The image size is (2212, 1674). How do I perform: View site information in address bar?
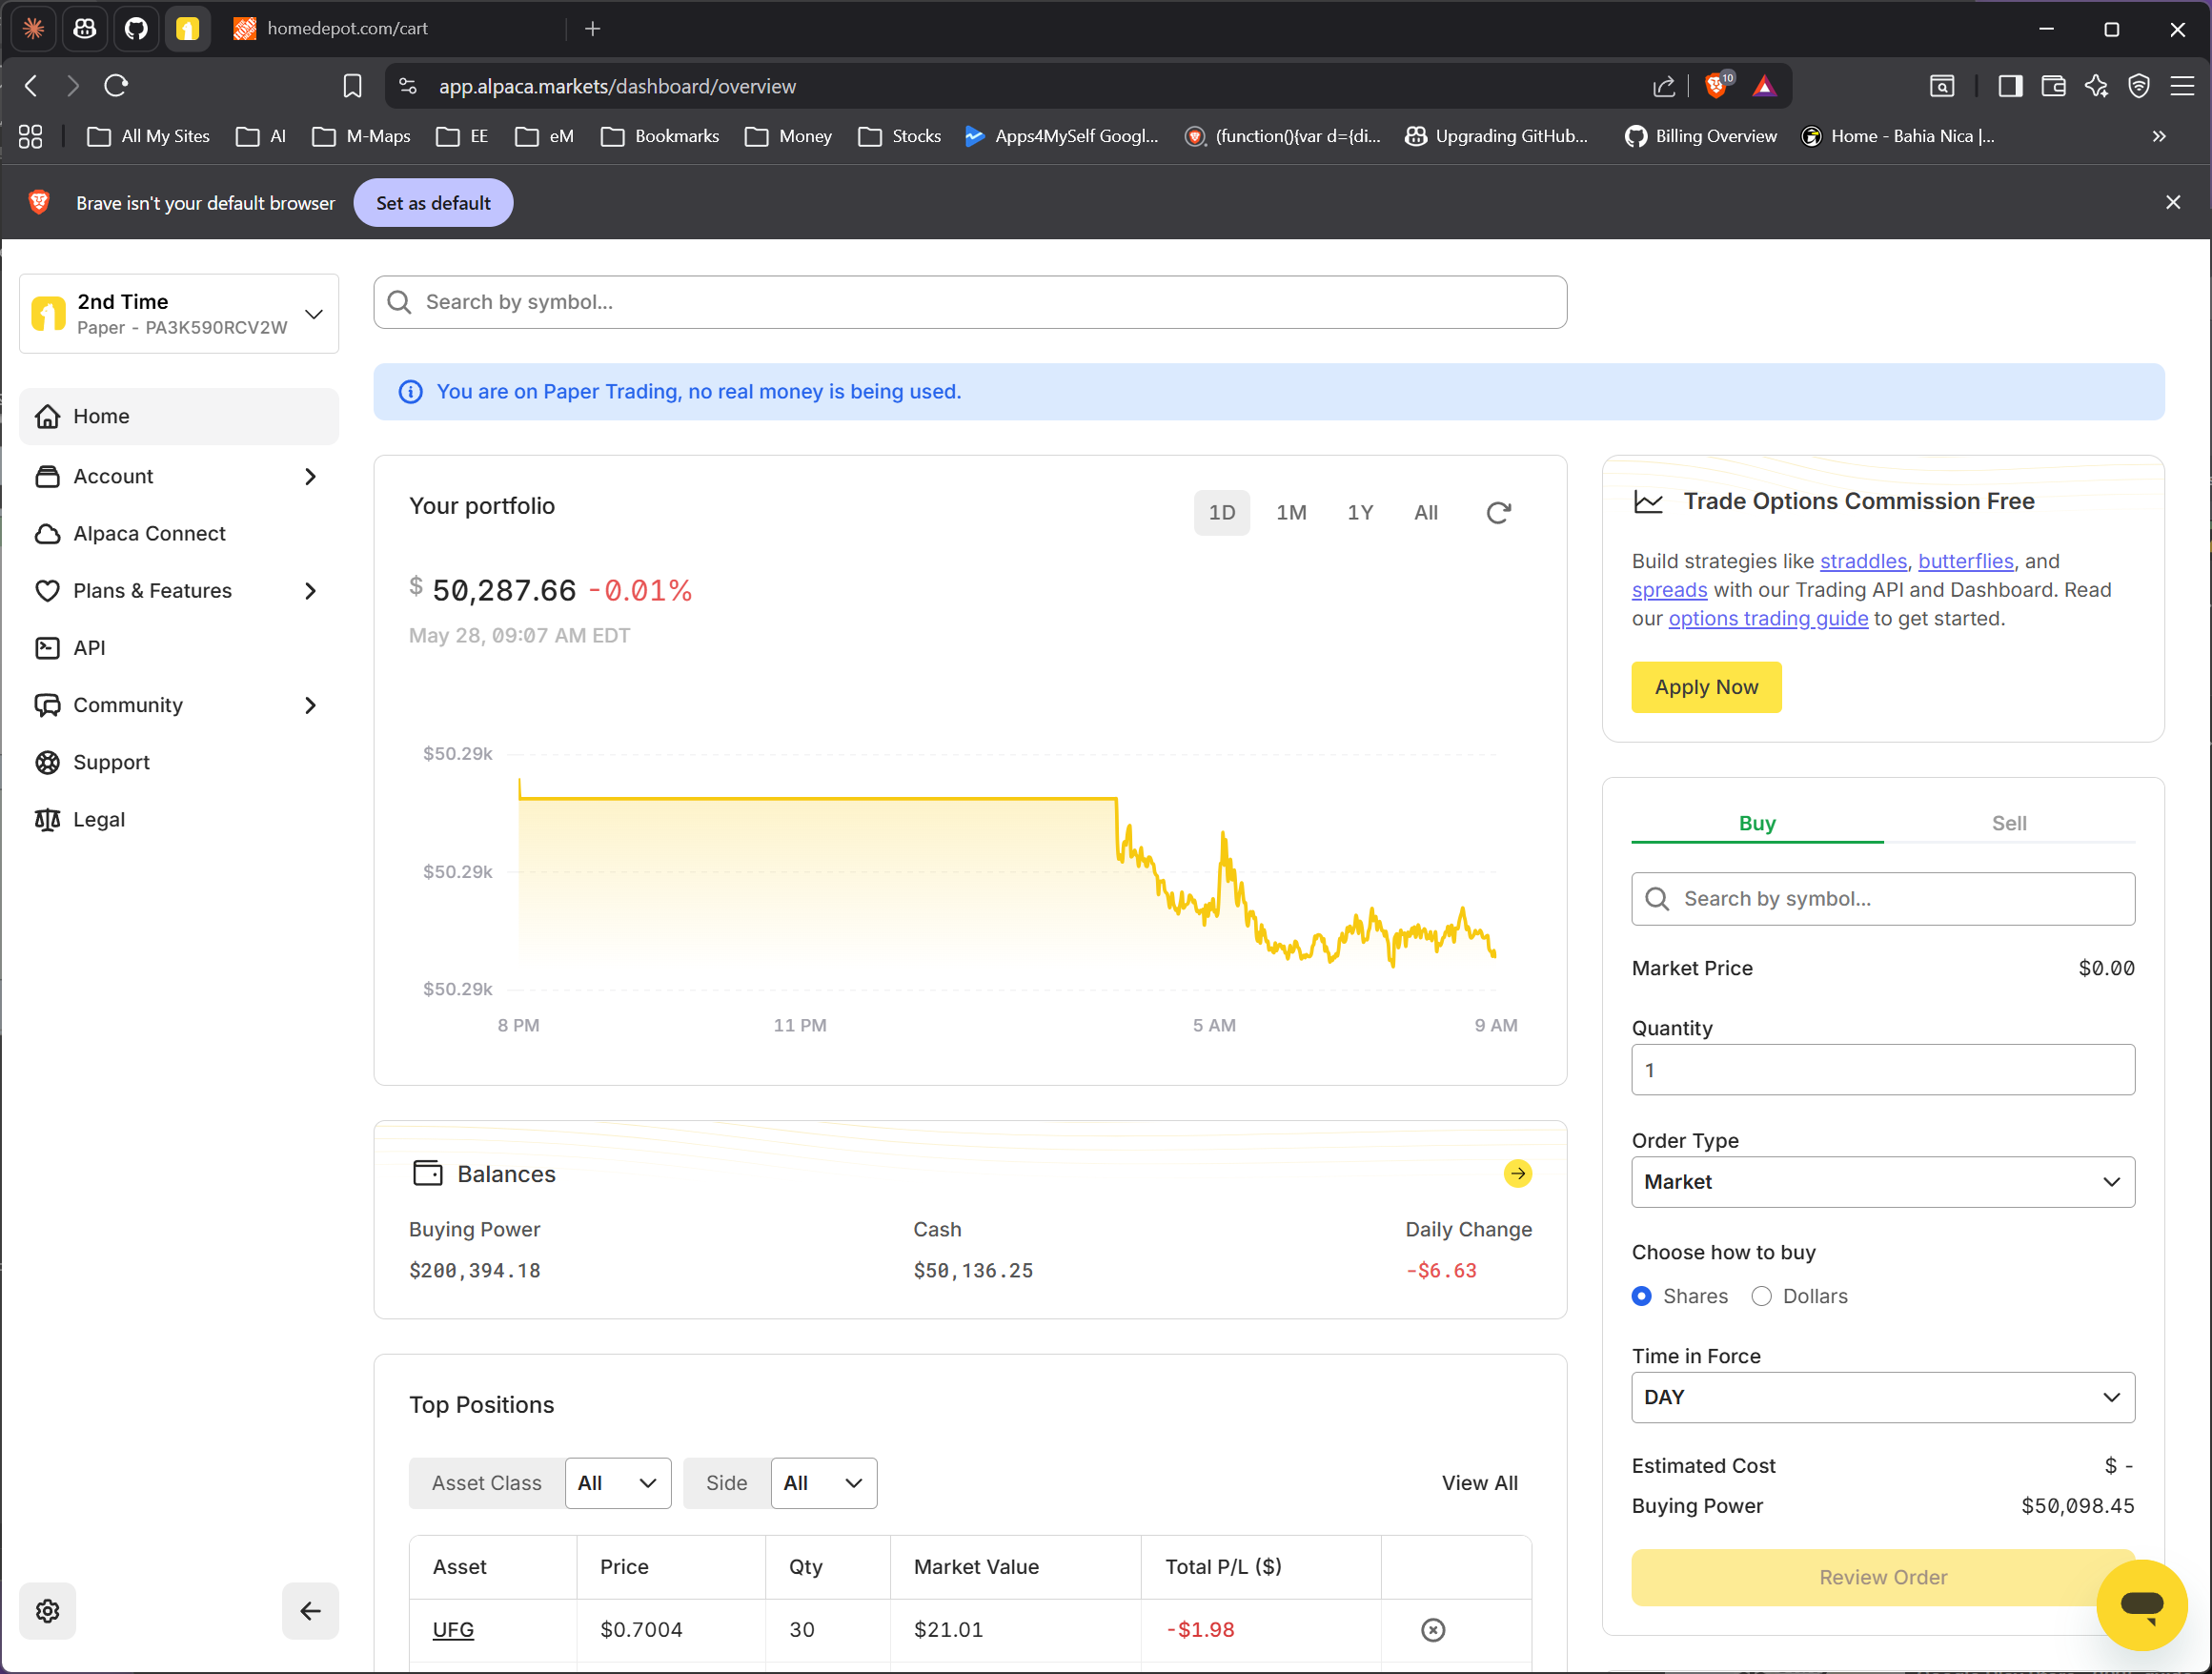tap(408, 86)
